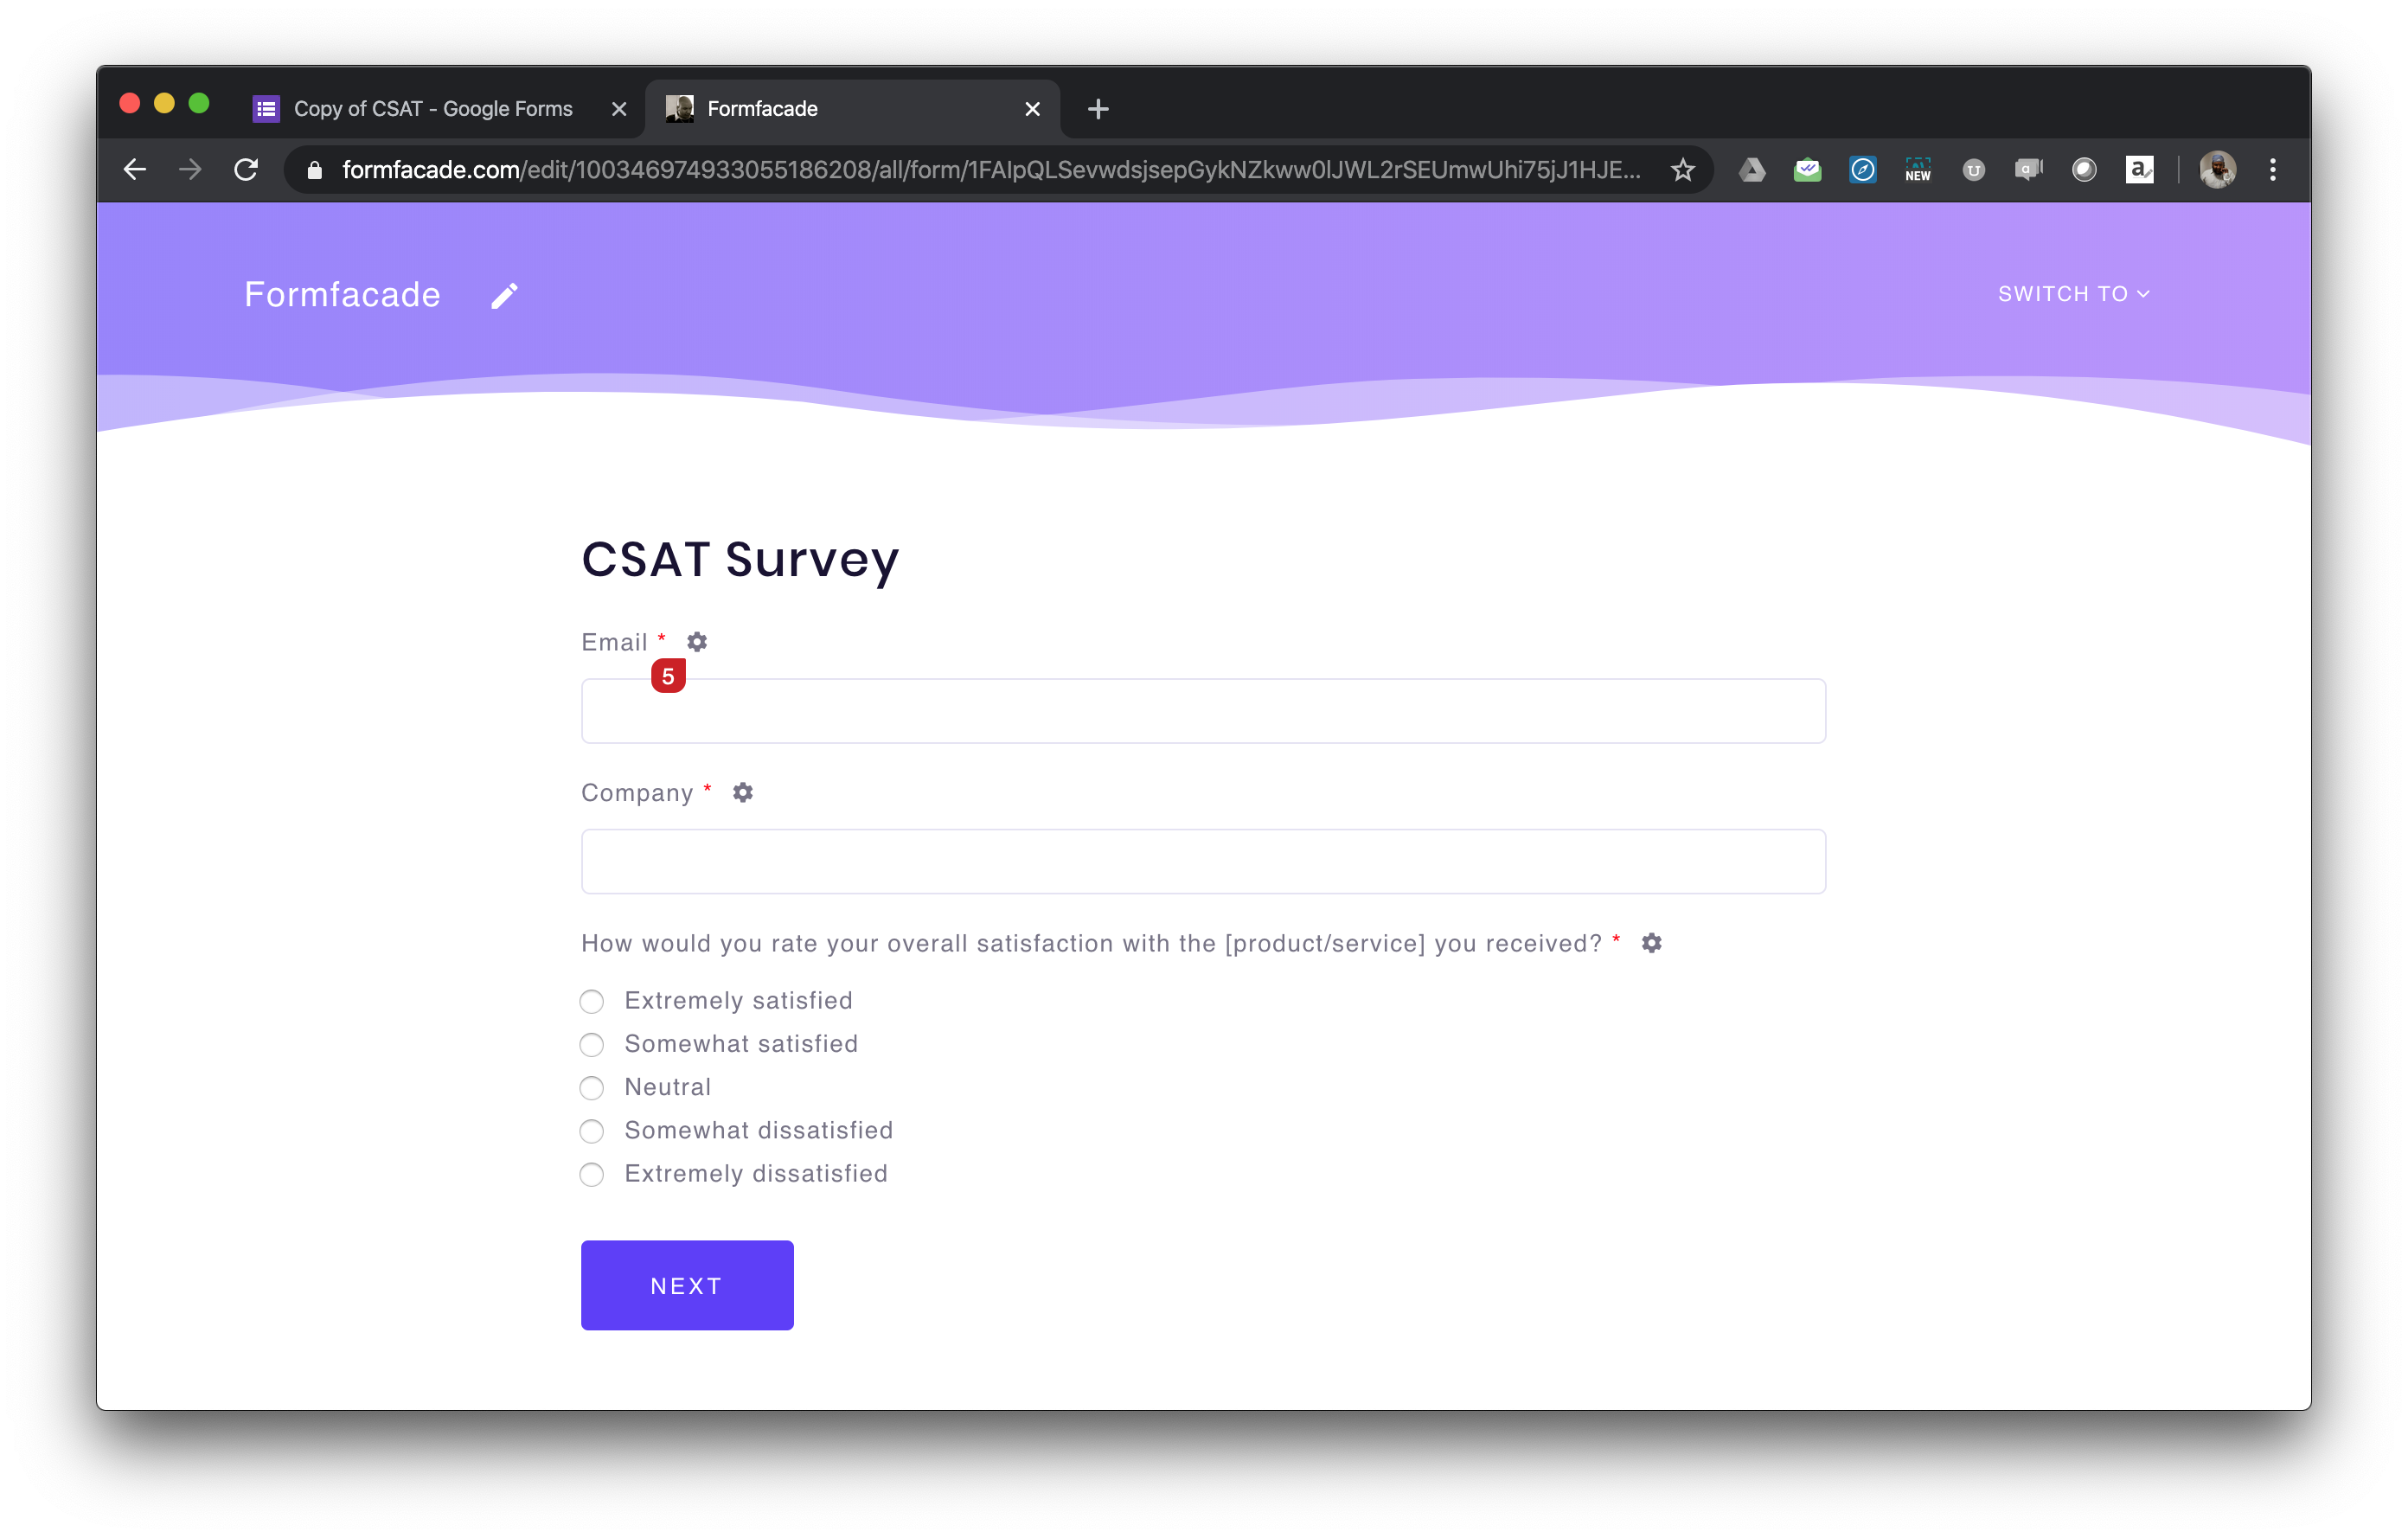
Task: Select Extremely dissatisfied radio option
Action: point(592,1174)
